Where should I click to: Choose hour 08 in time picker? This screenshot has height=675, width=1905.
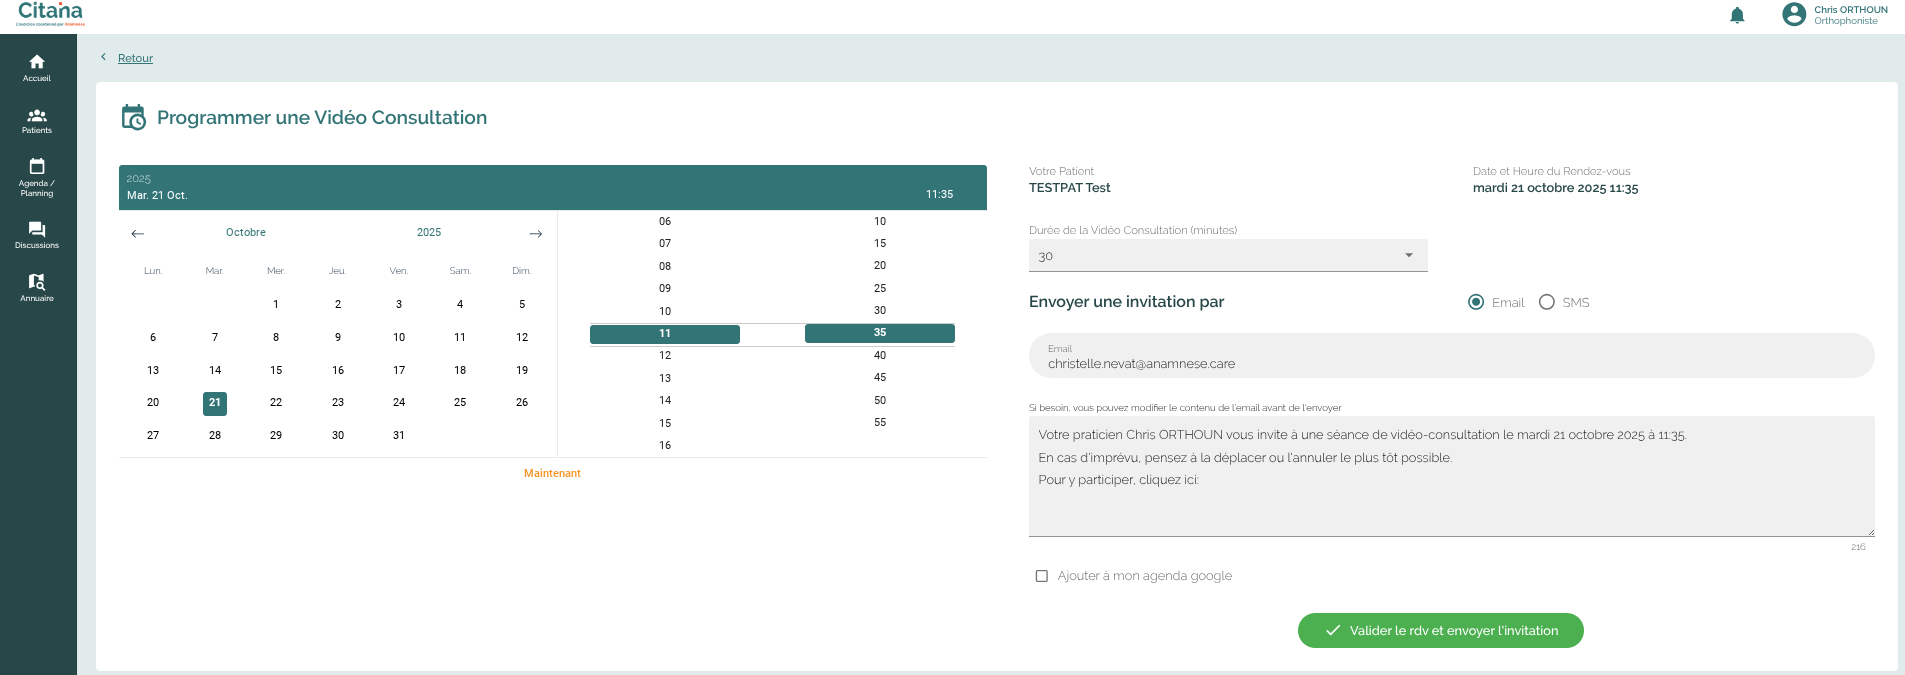pos(665,267)
